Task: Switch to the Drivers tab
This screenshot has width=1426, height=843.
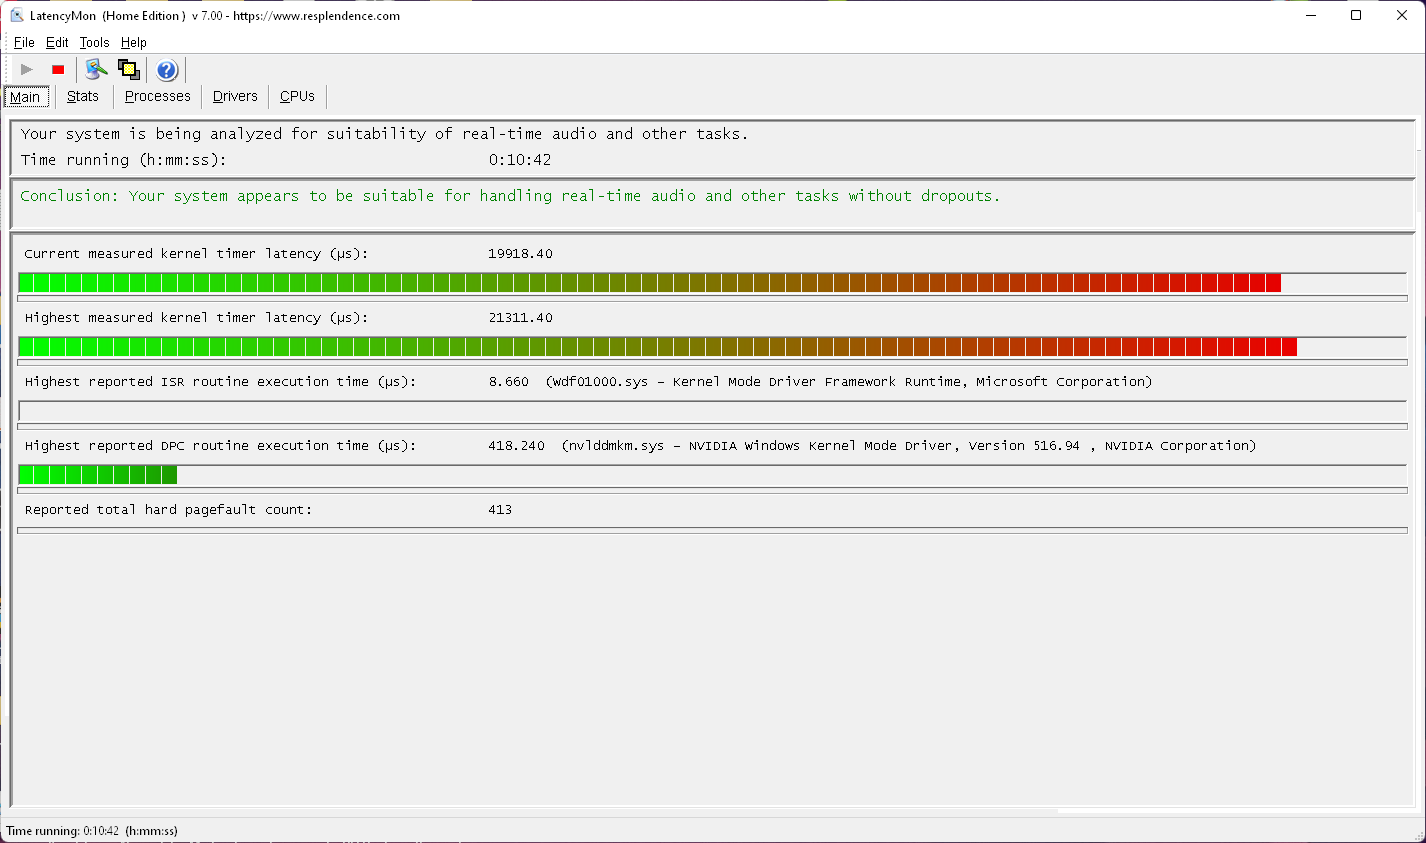Action: [235, 96]
